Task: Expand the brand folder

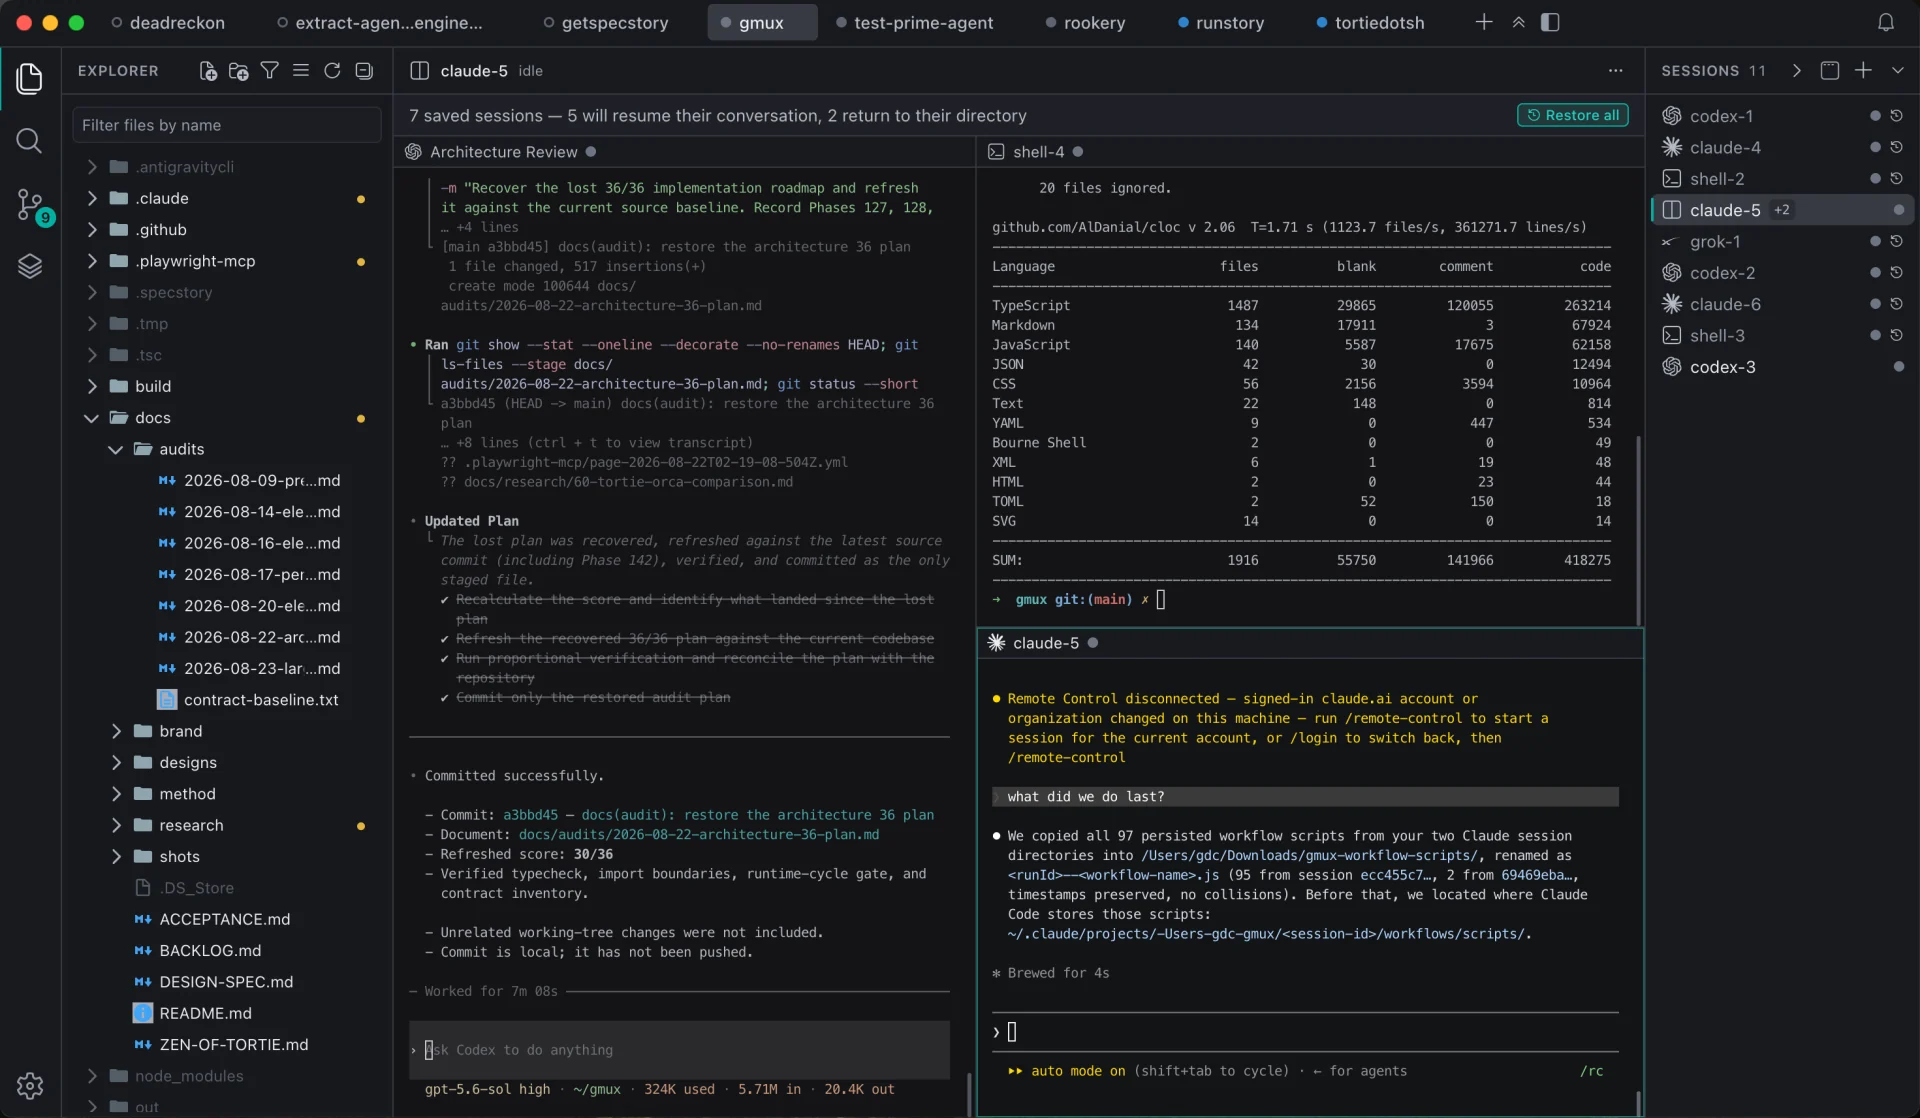Action: click(x=116, y=731)
